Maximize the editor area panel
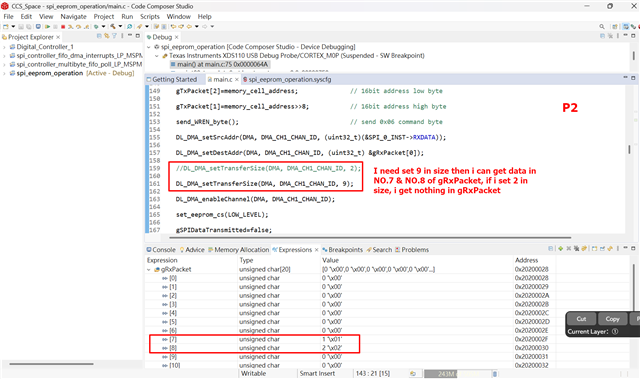The height and width of the screenshot is (379, 640). pos(633,78)
